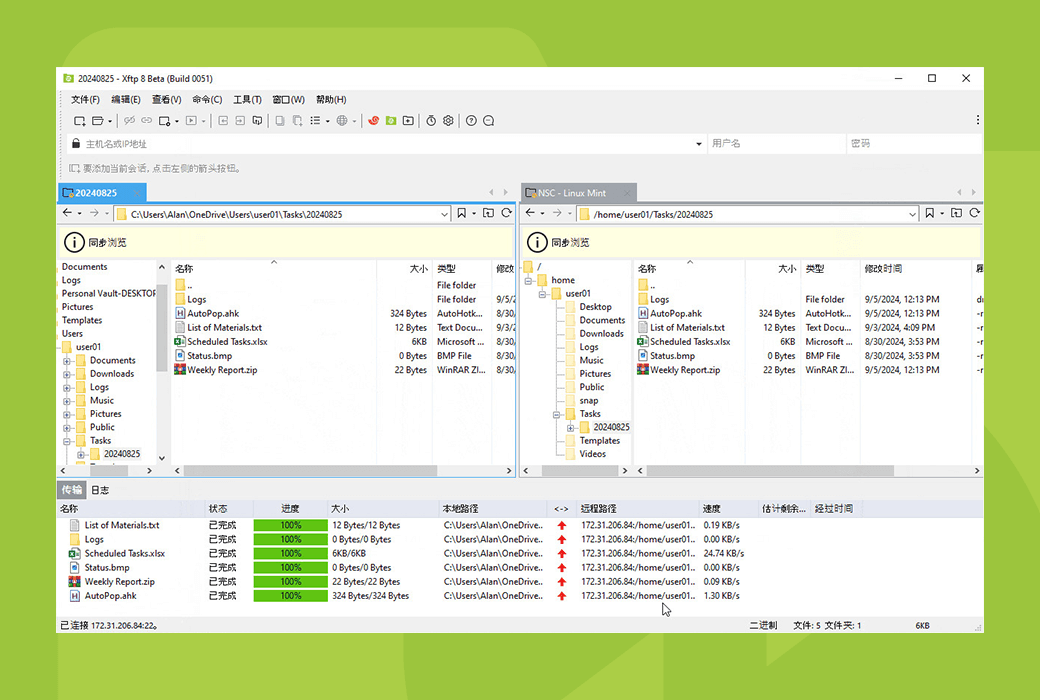Click the 100% progress bar for AutoPop.ahk transfer
The height and width of the screenshot is (700, 1040).
pos(291,596)
